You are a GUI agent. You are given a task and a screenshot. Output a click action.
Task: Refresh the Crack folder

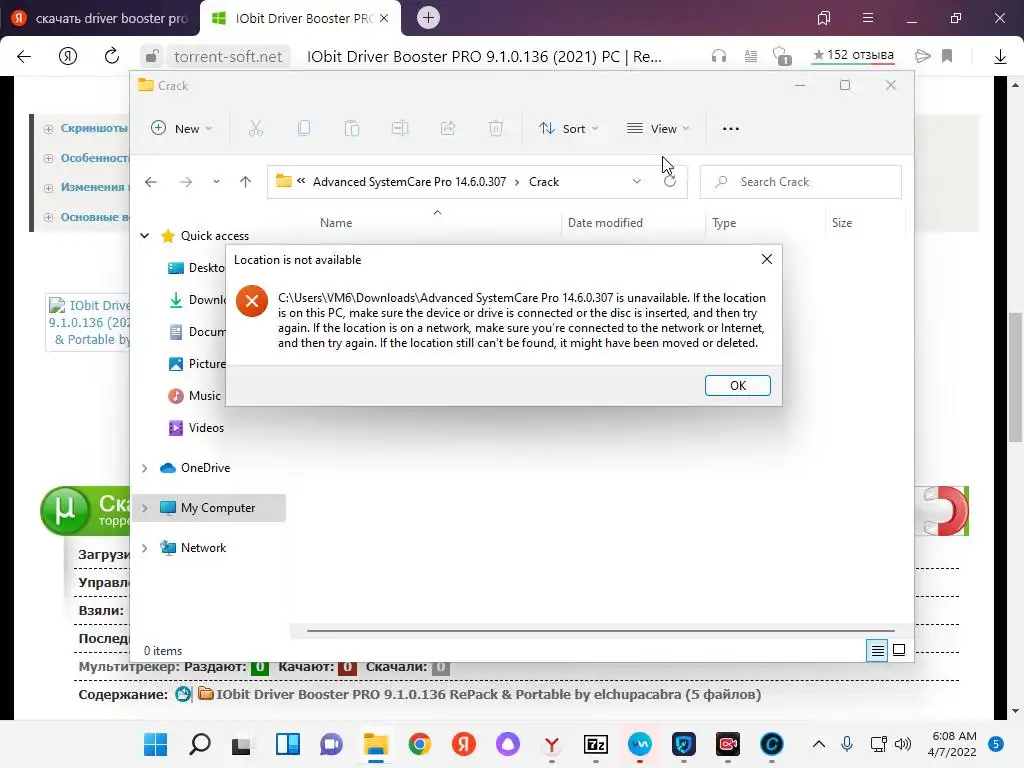(670, 182)
